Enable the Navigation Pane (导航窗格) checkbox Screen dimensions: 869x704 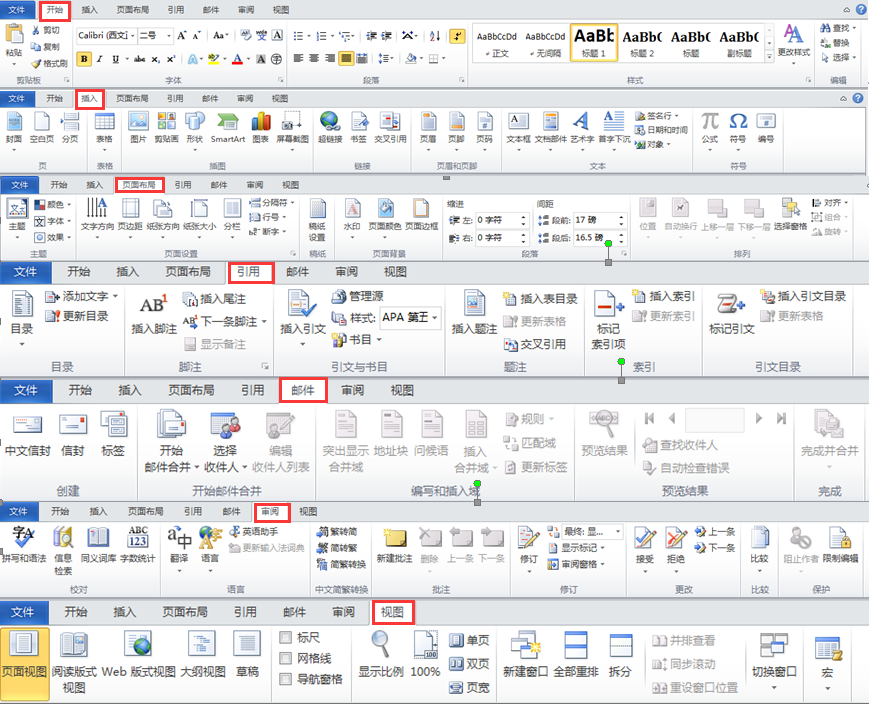pyautogui.click(x=285, y=679)
